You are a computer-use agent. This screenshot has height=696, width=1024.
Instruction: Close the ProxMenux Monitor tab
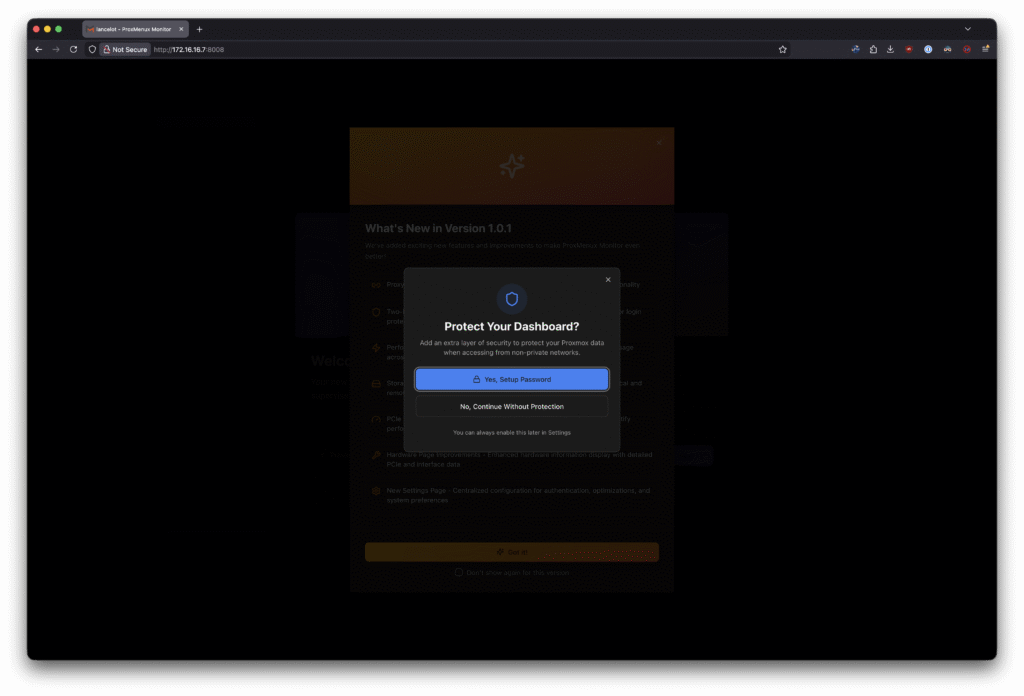181,29
